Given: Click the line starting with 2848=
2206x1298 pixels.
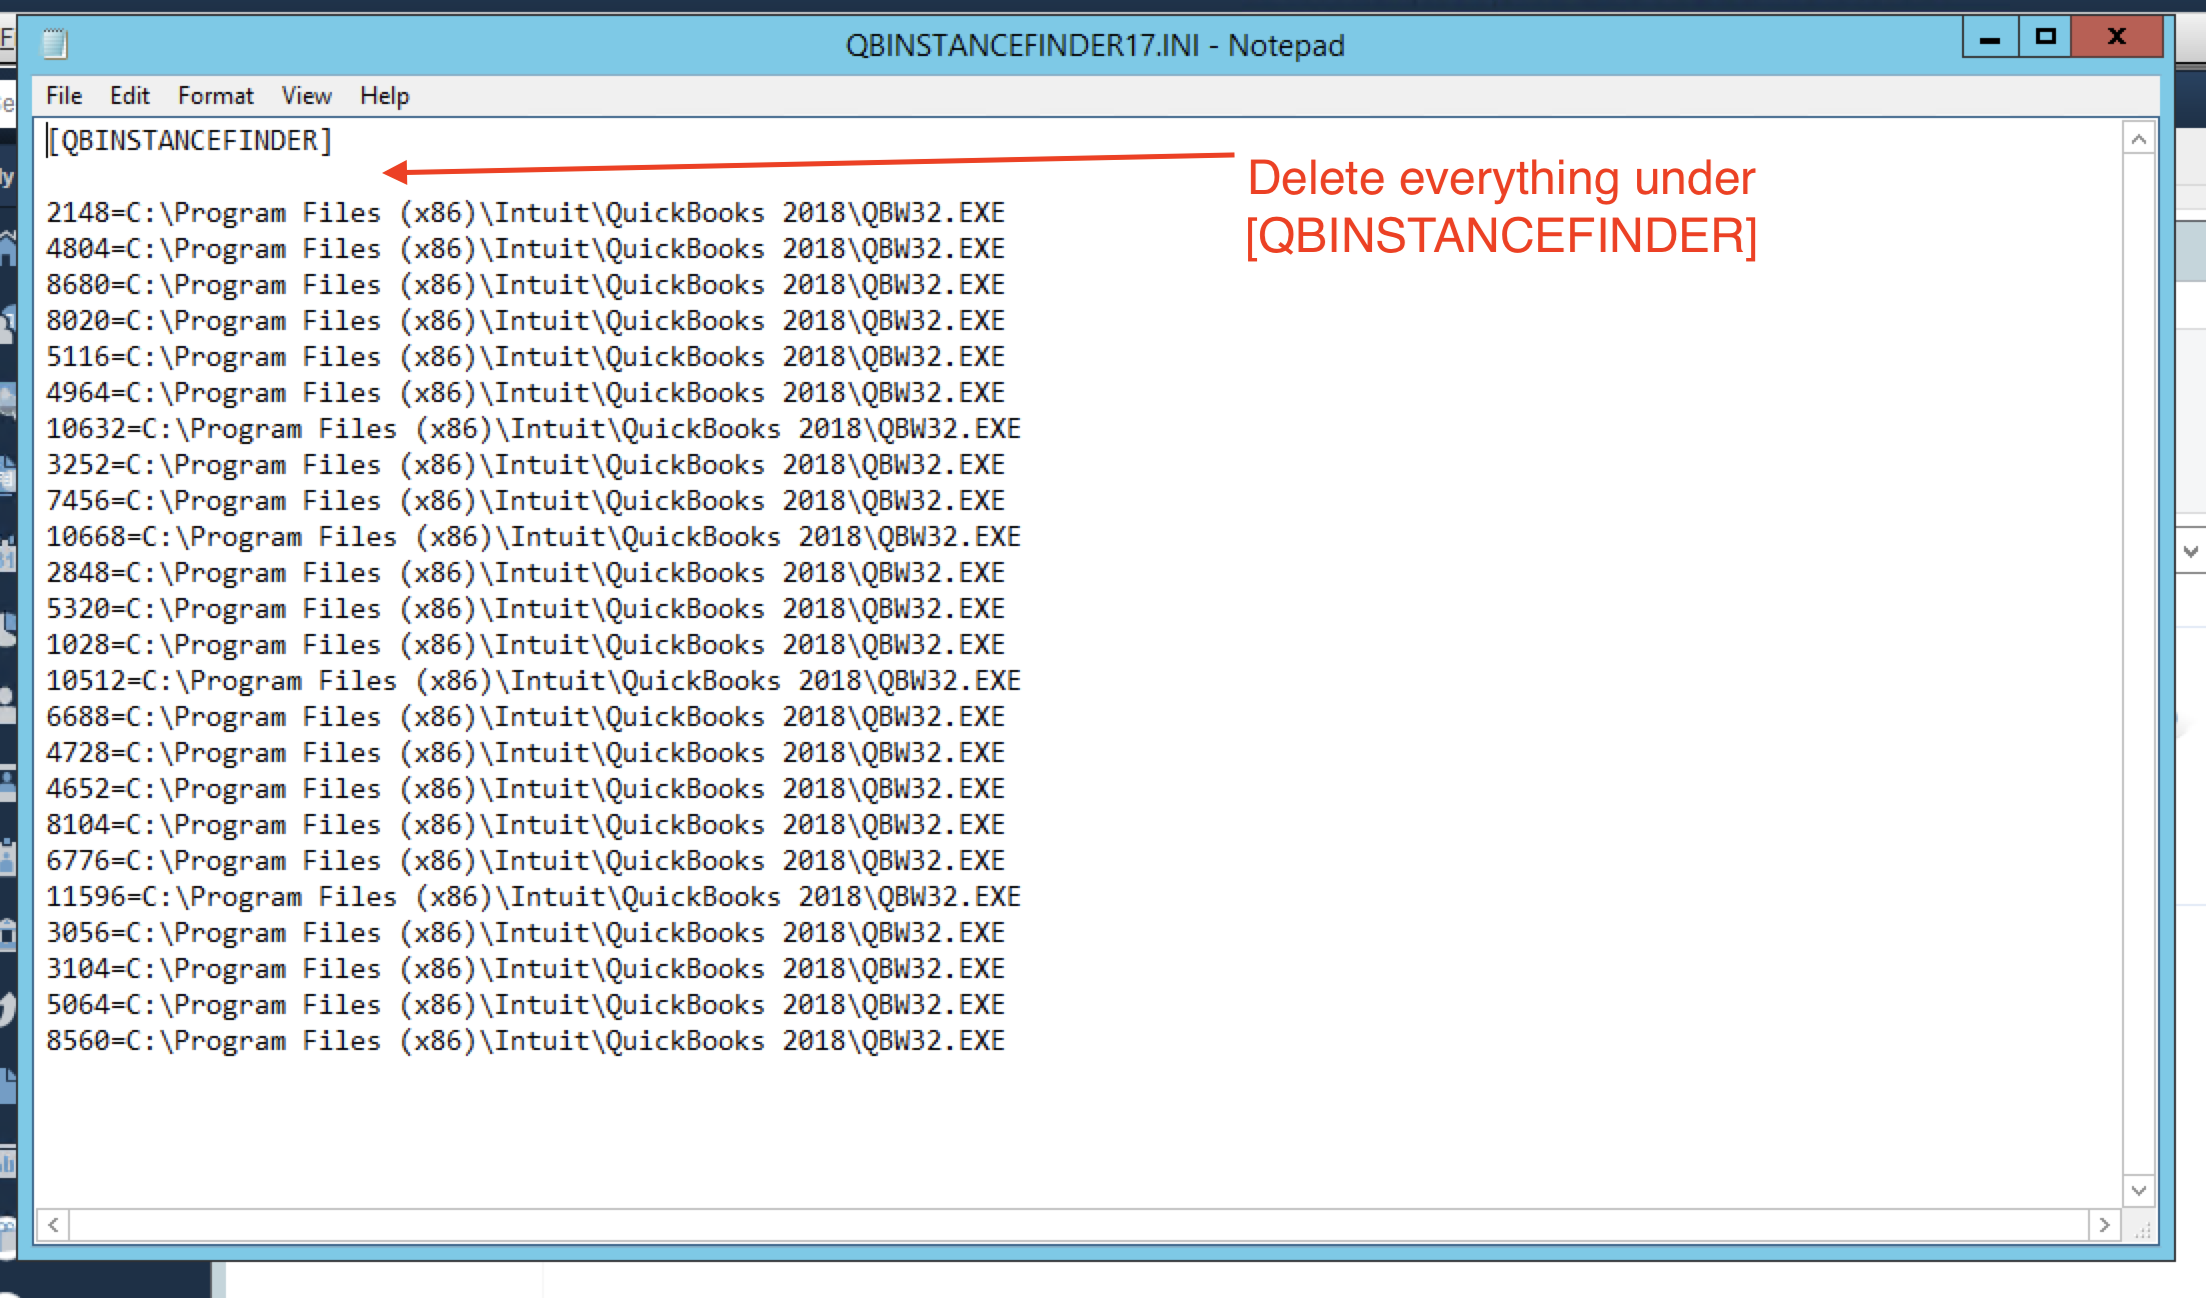Looking at the screenshot, I should (526, 573).
